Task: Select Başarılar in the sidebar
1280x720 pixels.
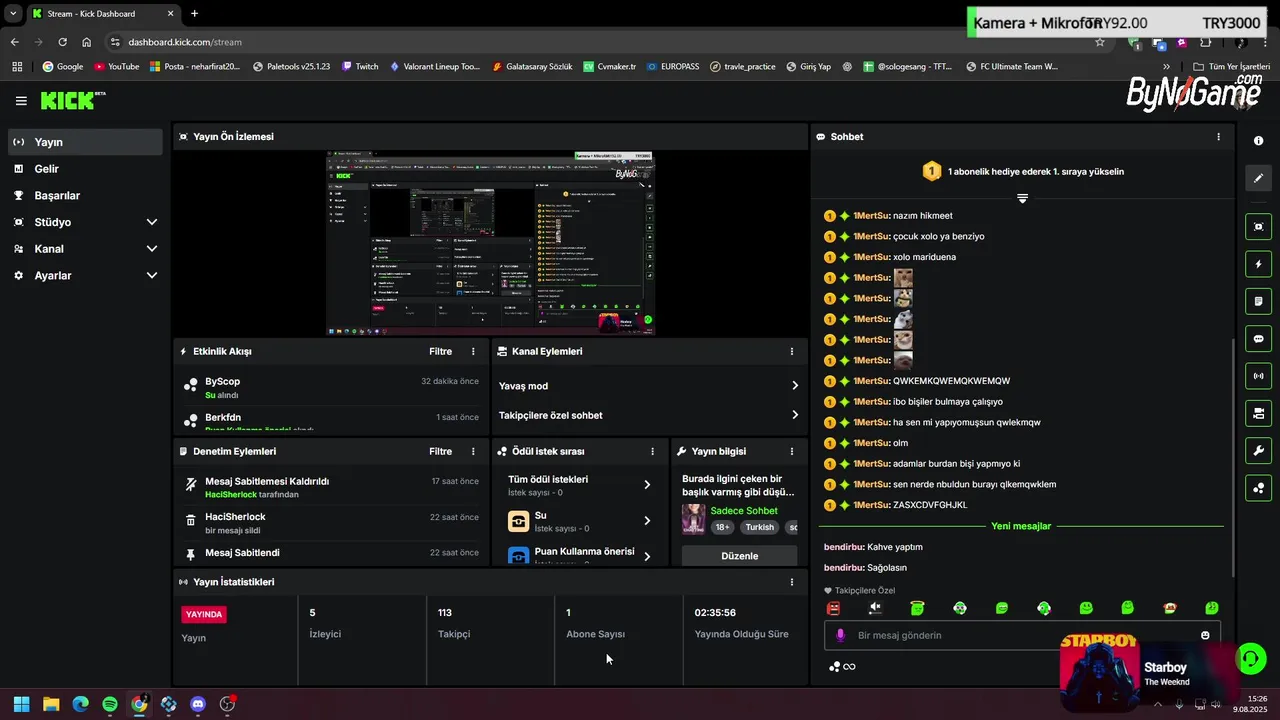Action: point(85,196)
